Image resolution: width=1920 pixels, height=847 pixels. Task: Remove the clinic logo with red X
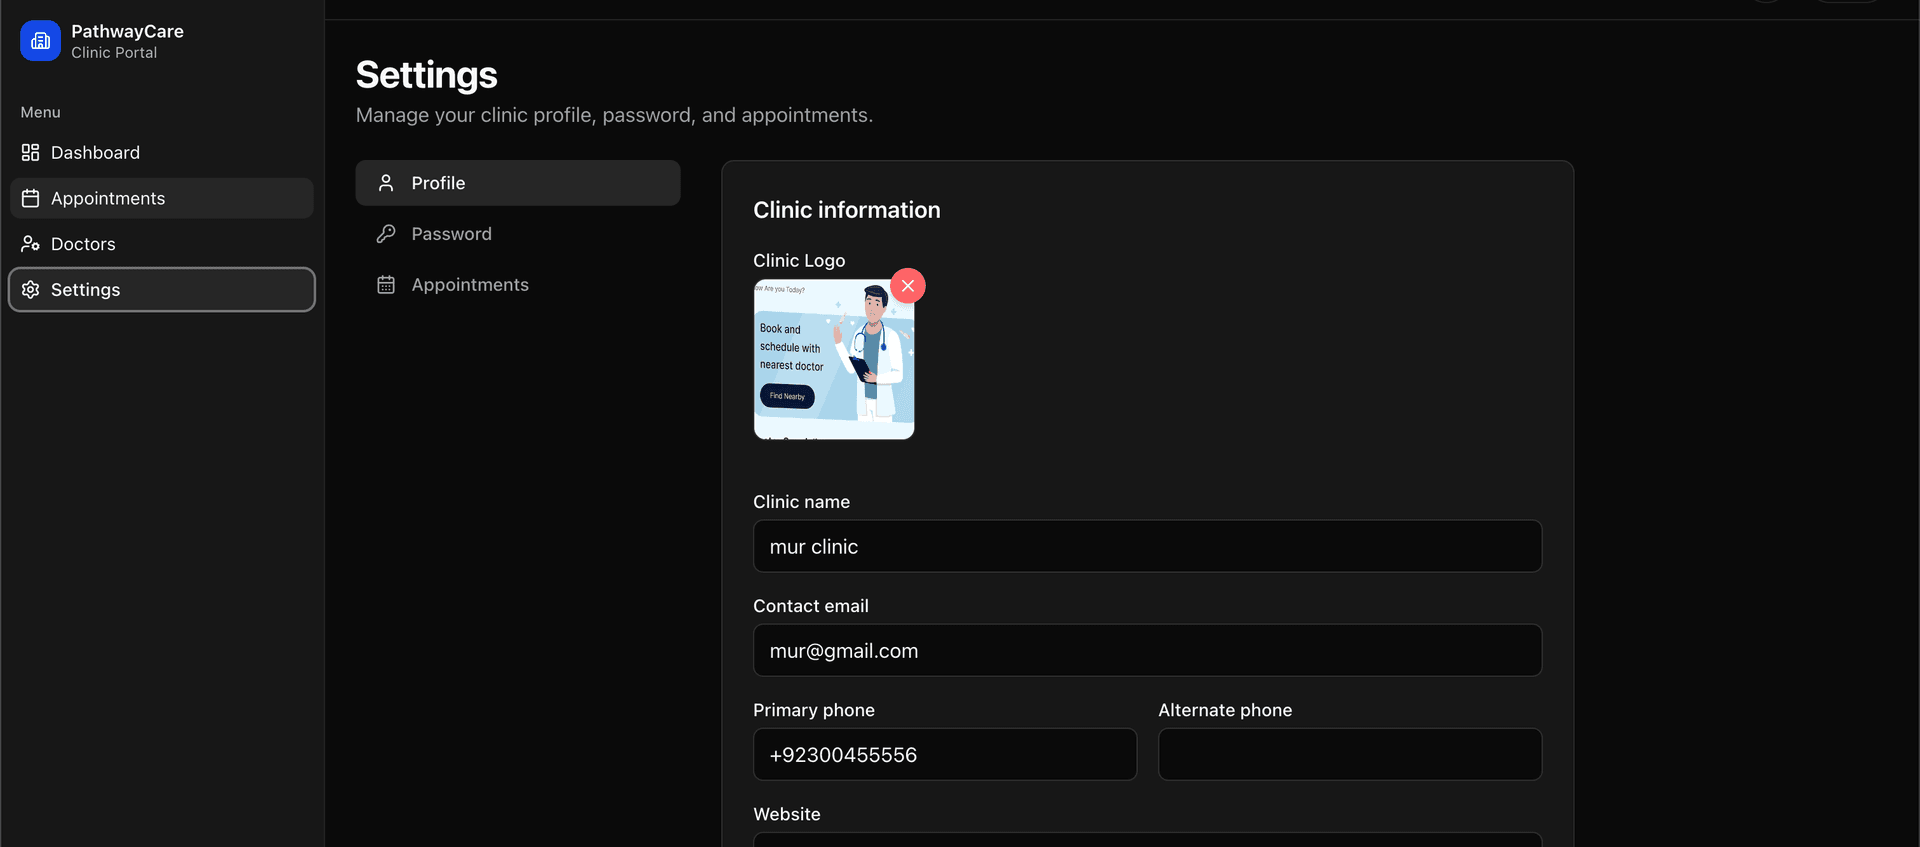pos(908,286)
